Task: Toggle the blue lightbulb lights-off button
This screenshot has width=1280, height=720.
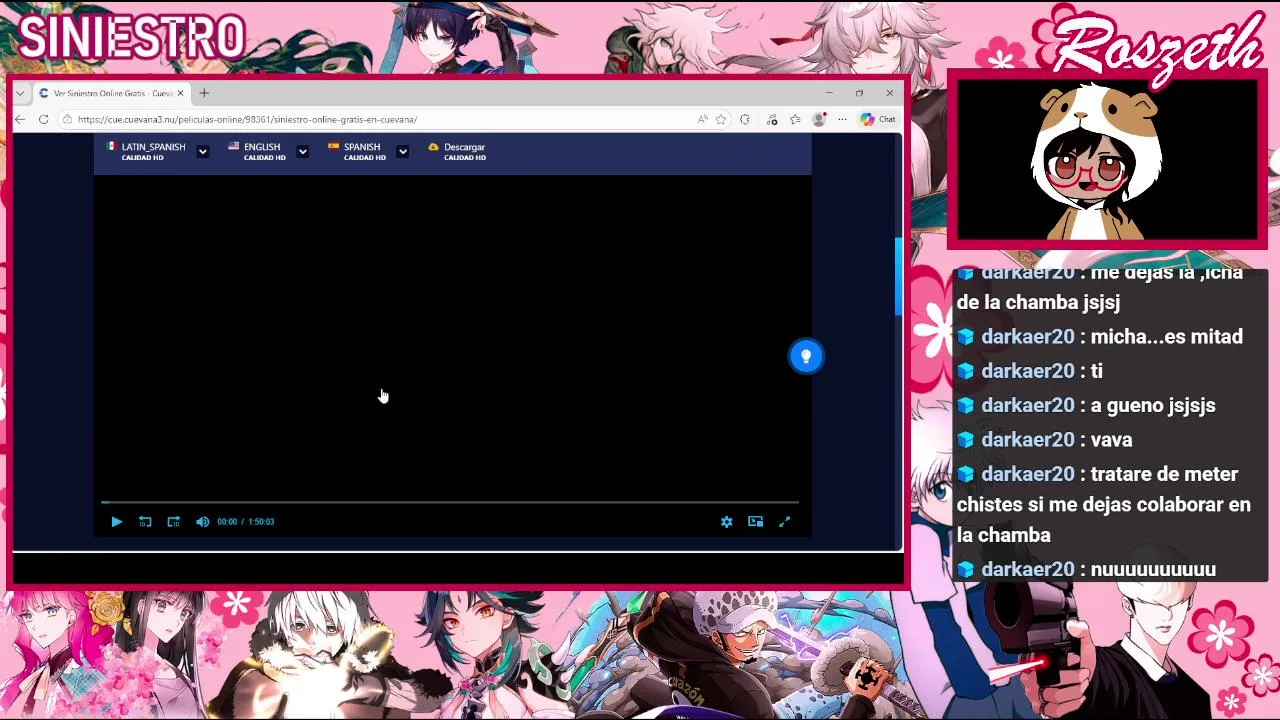Action: (806, 356)
